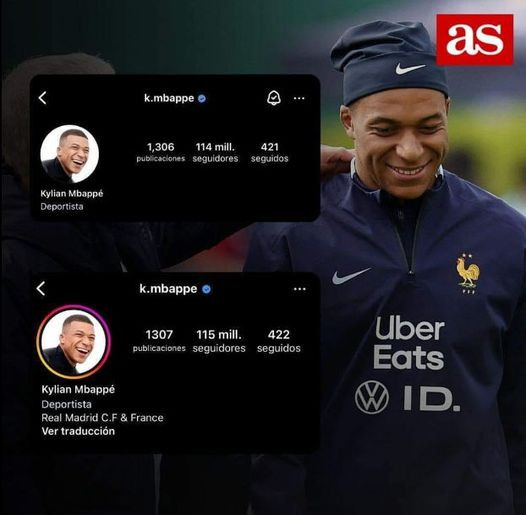Image resolution: width=526 pixels, height=515 pixels.
Task: Open the three-dot menu on lower profile
Action: (x=299, y=289)
